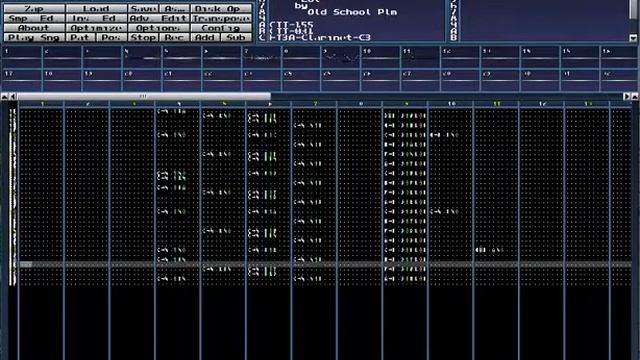The image size is (640, 360).
Task: Select pattern channel 4 header
Action: click(x=178, y=104)
